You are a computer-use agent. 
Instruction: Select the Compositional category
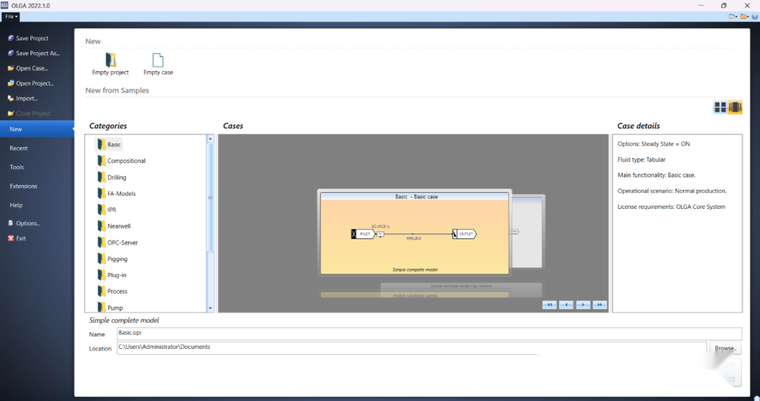coord(122,160)
